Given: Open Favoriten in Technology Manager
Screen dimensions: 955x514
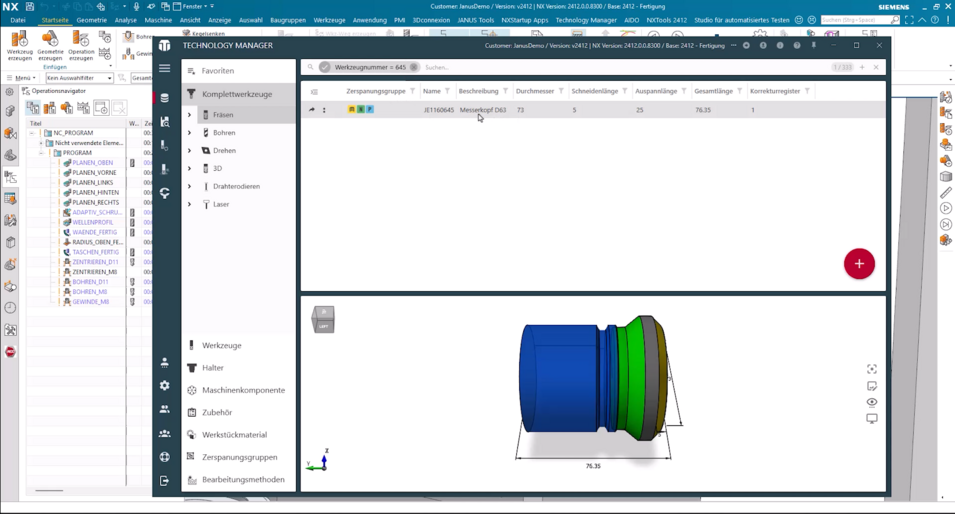Looking at the screenshot, I should 238,71.
